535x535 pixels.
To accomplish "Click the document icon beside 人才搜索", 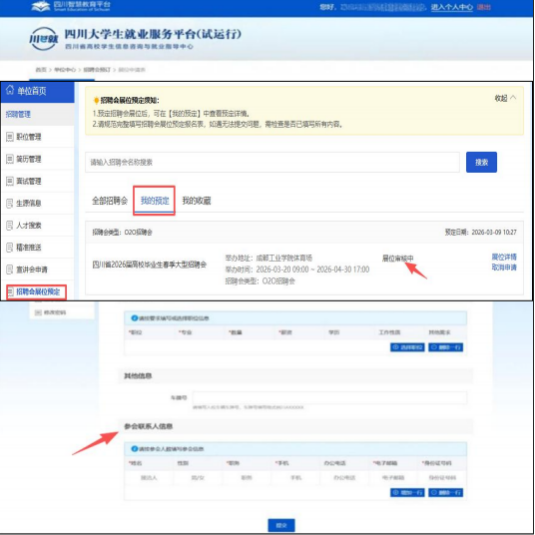I will click(x=10, y=225).
